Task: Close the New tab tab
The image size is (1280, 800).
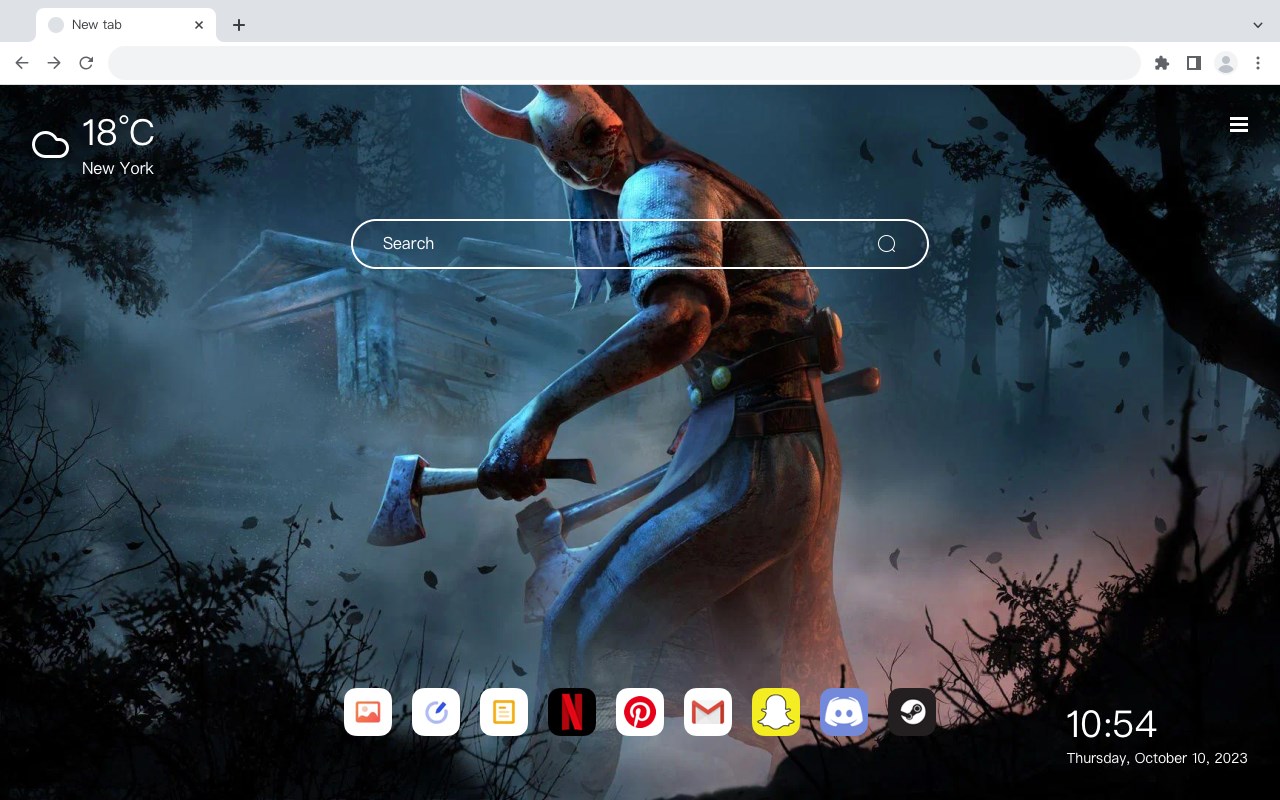Action: [199, 25]
